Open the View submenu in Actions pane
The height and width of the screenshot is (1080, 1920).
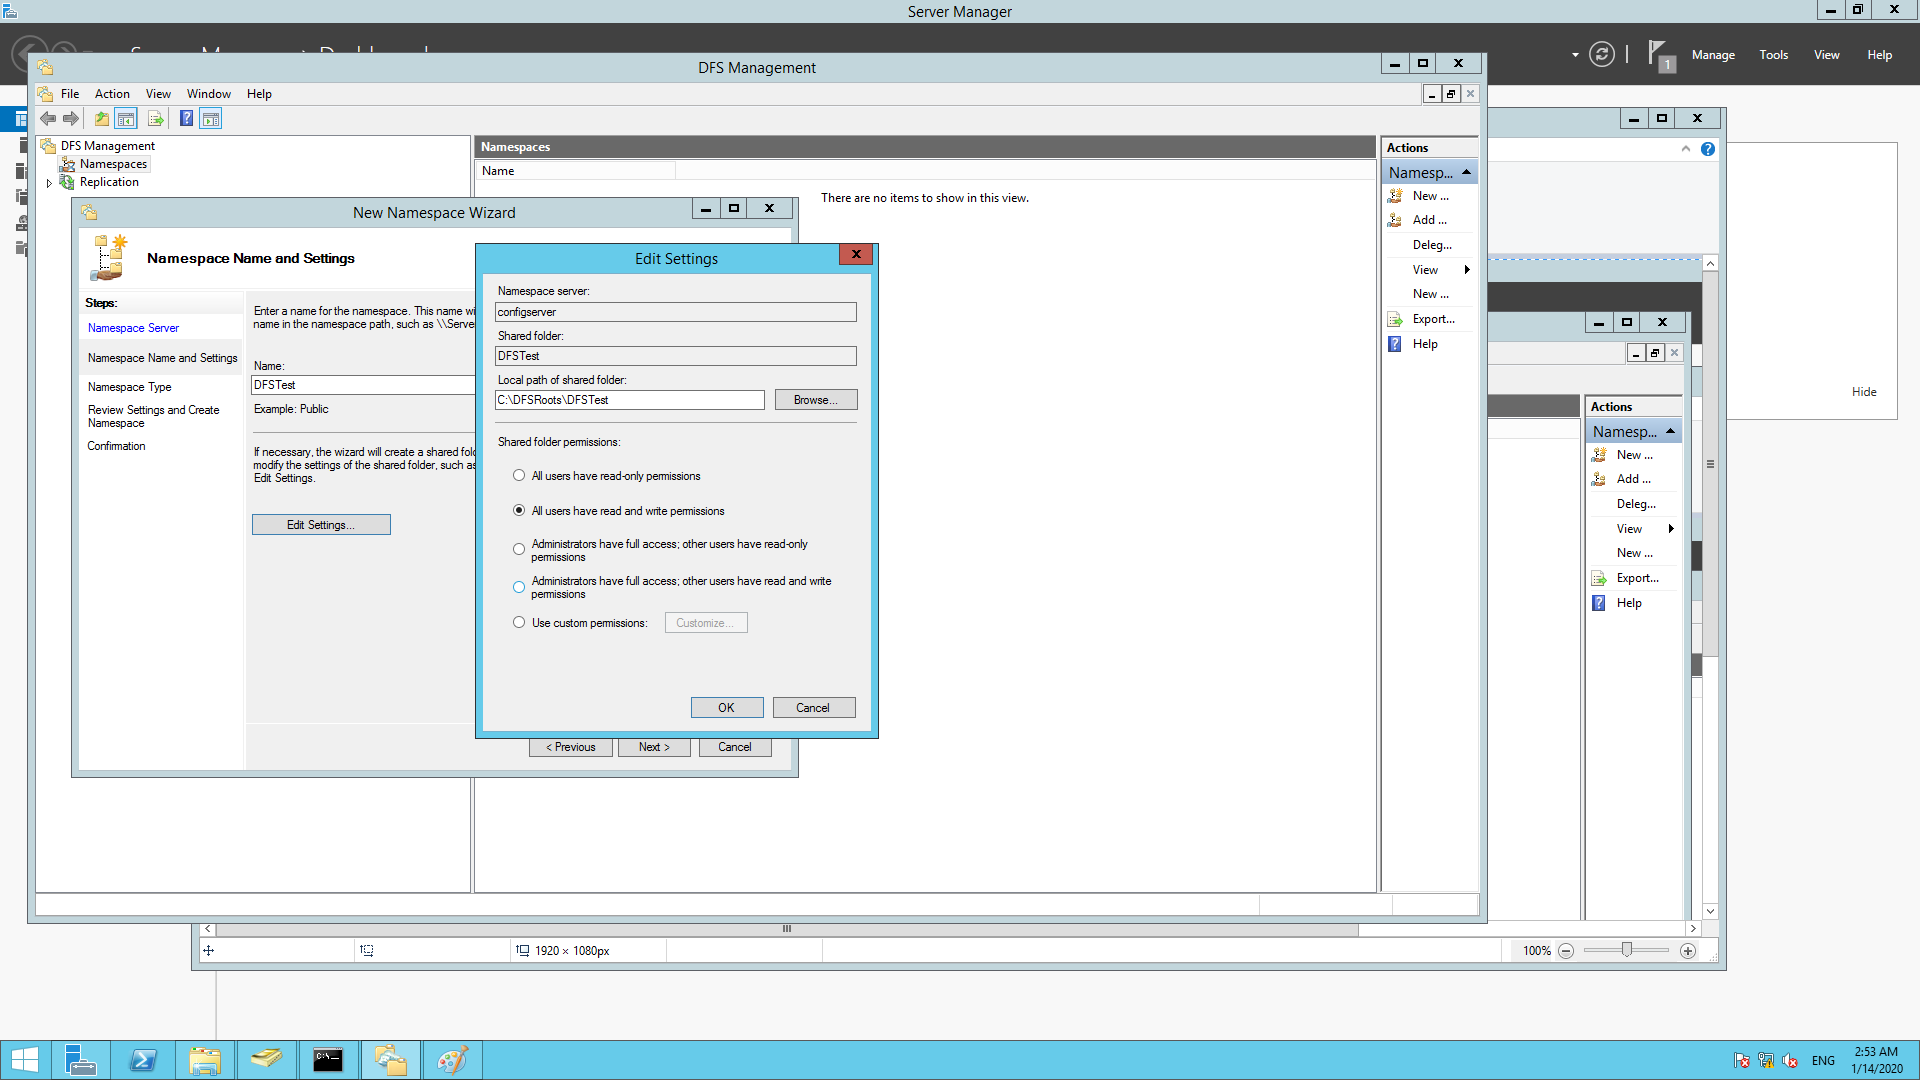click(x=1427, y=269)
